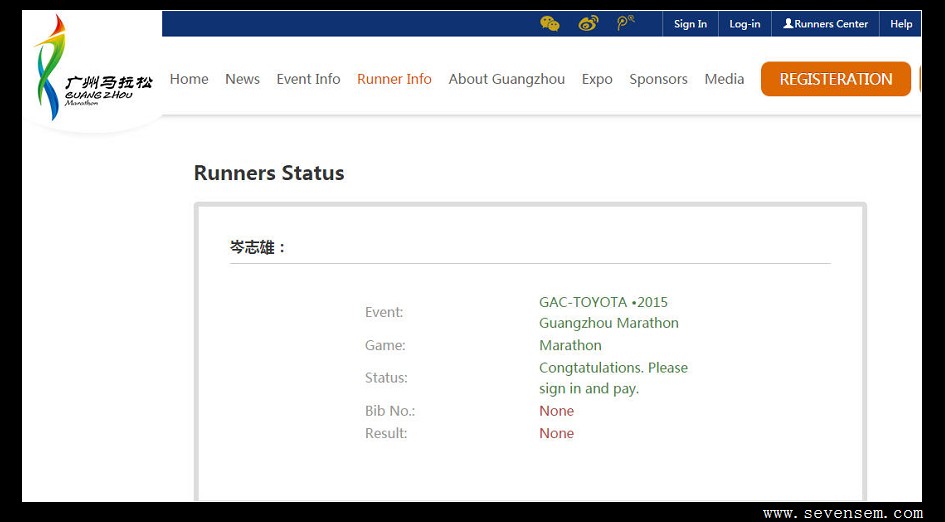The height and width of the screenshot is (522, 945).
Task: Click the Event: label
Action: 384,312
